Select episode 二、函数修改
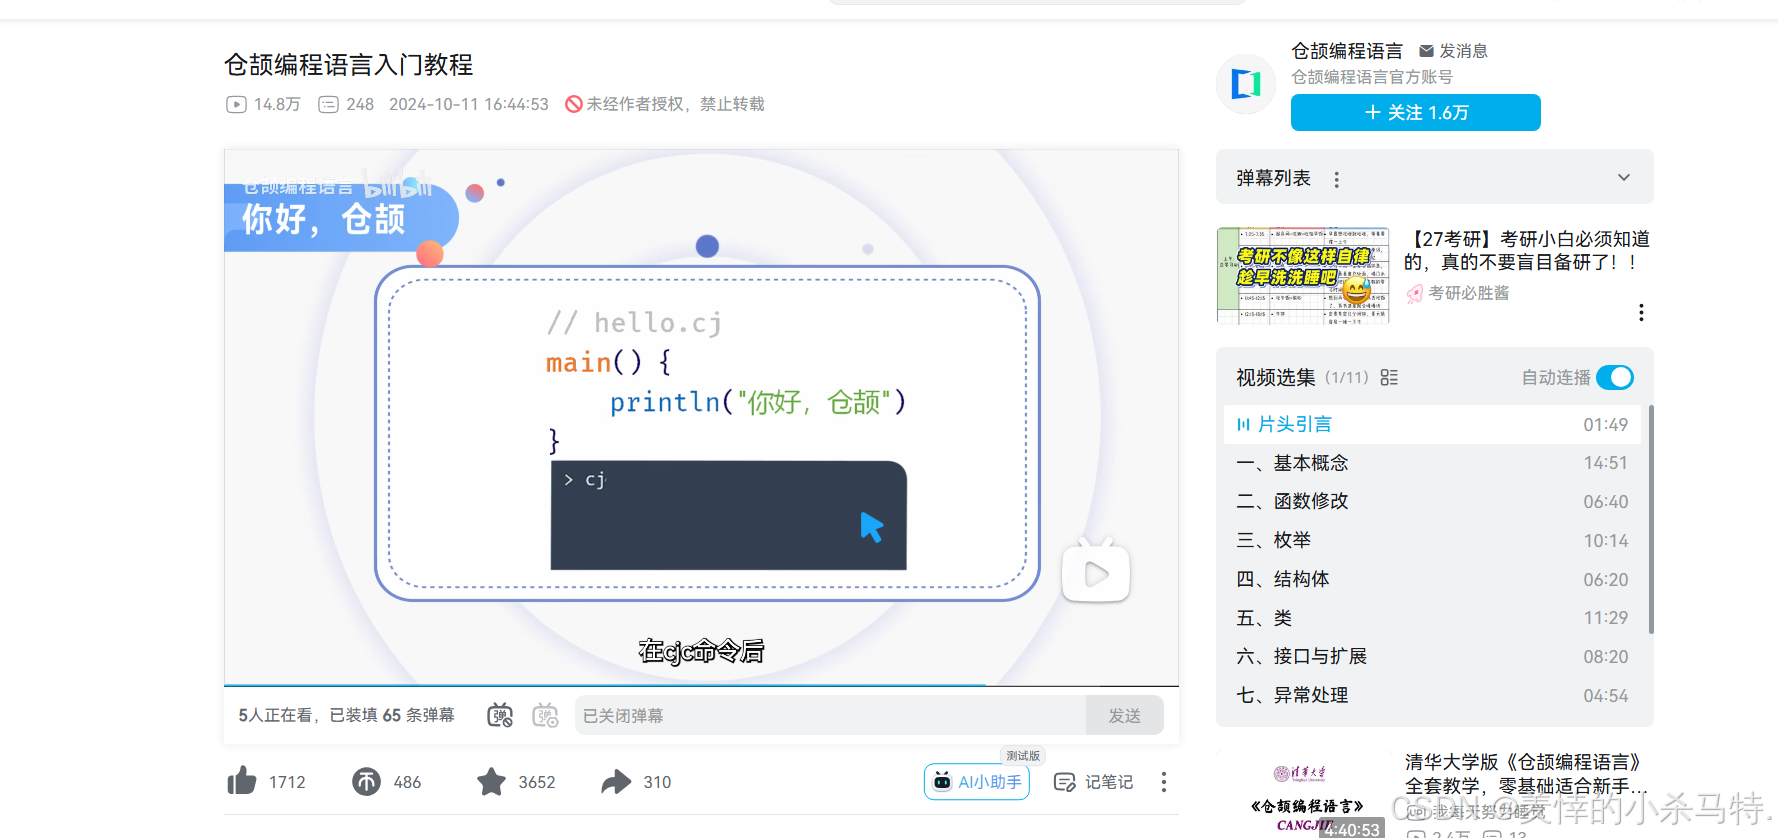 coord(1432,501)
